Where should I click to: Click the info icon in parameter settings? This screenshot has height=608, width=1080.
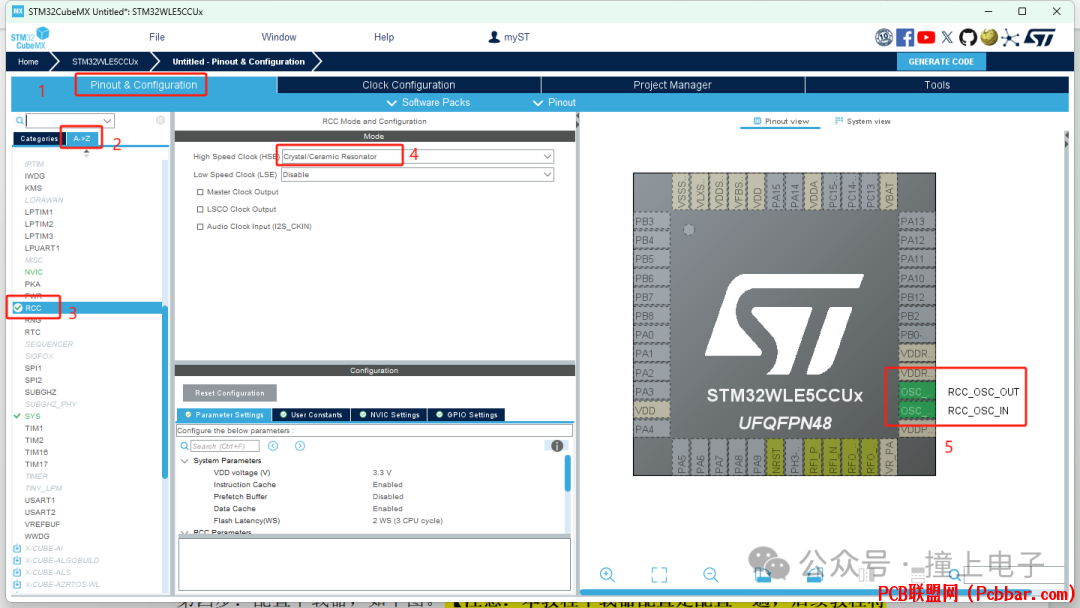557,446
